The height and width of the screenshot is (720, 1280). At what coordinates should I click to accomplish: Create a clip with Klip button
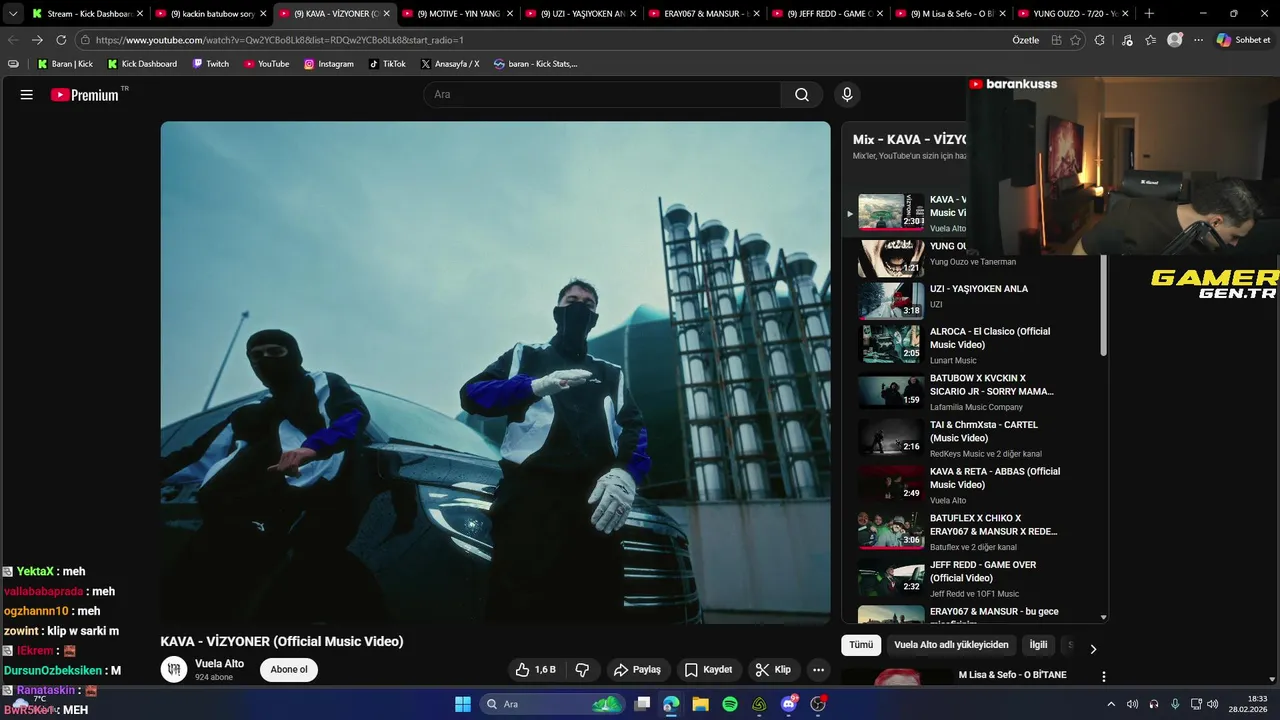click(x=773, y=670)
